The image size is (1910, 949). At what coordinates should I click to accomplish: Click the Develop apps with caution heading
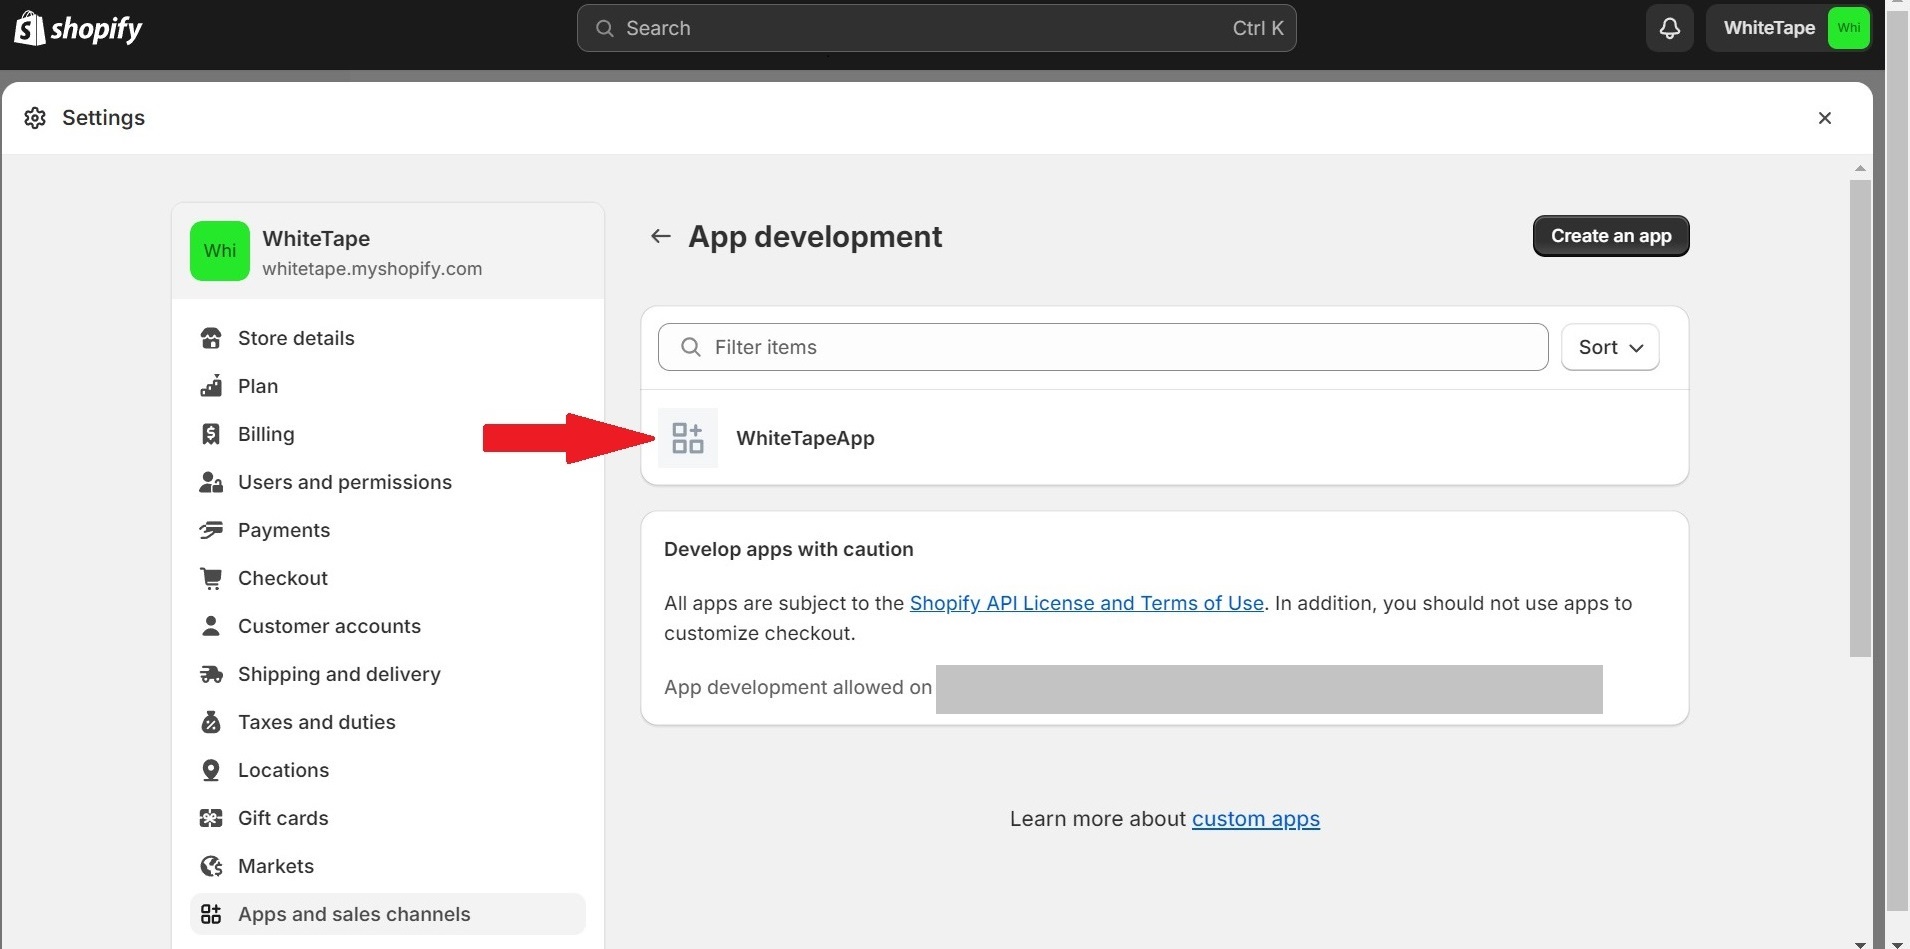pyautogui.click(x=788, y=549)
